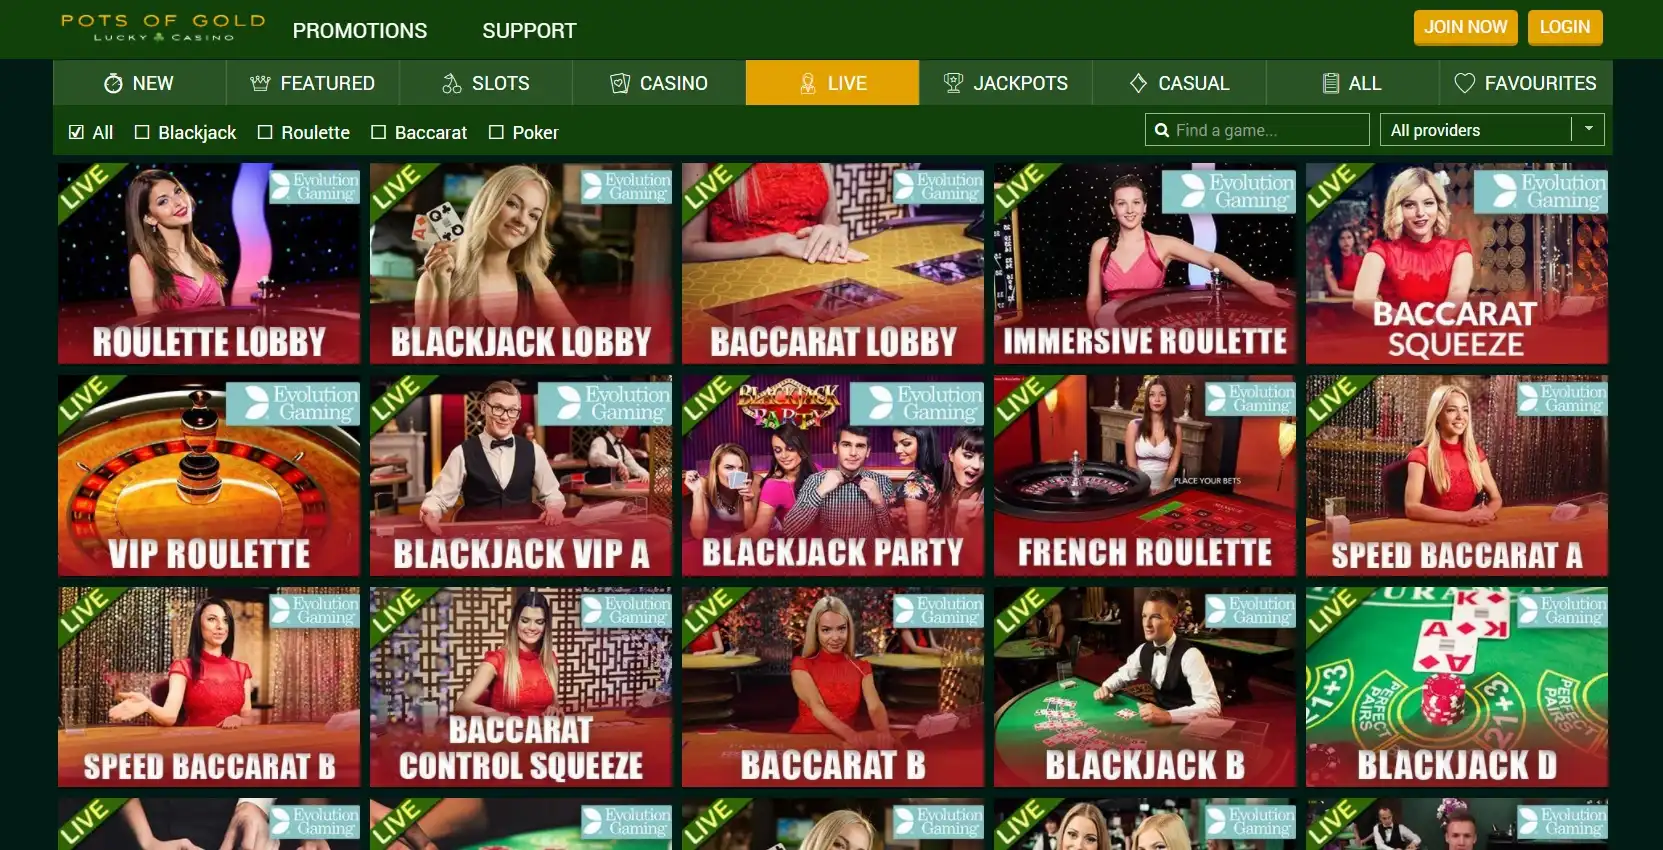The width and height of the screenshot is (1663, 850).
Task: Click the CASUAL diamond icon
Action: coord(1138,83)
